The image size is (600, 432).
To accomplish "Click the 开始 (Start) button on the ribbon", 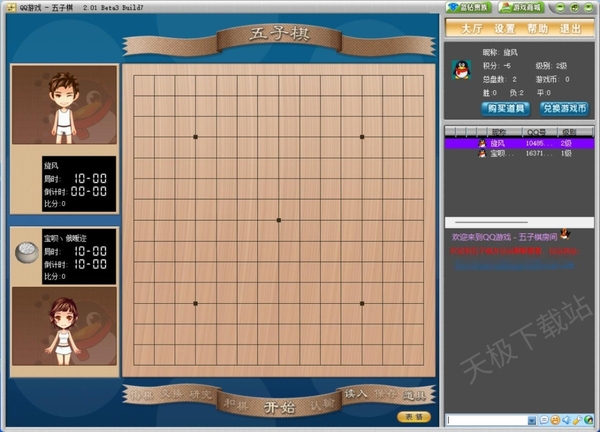I will 279,406.
